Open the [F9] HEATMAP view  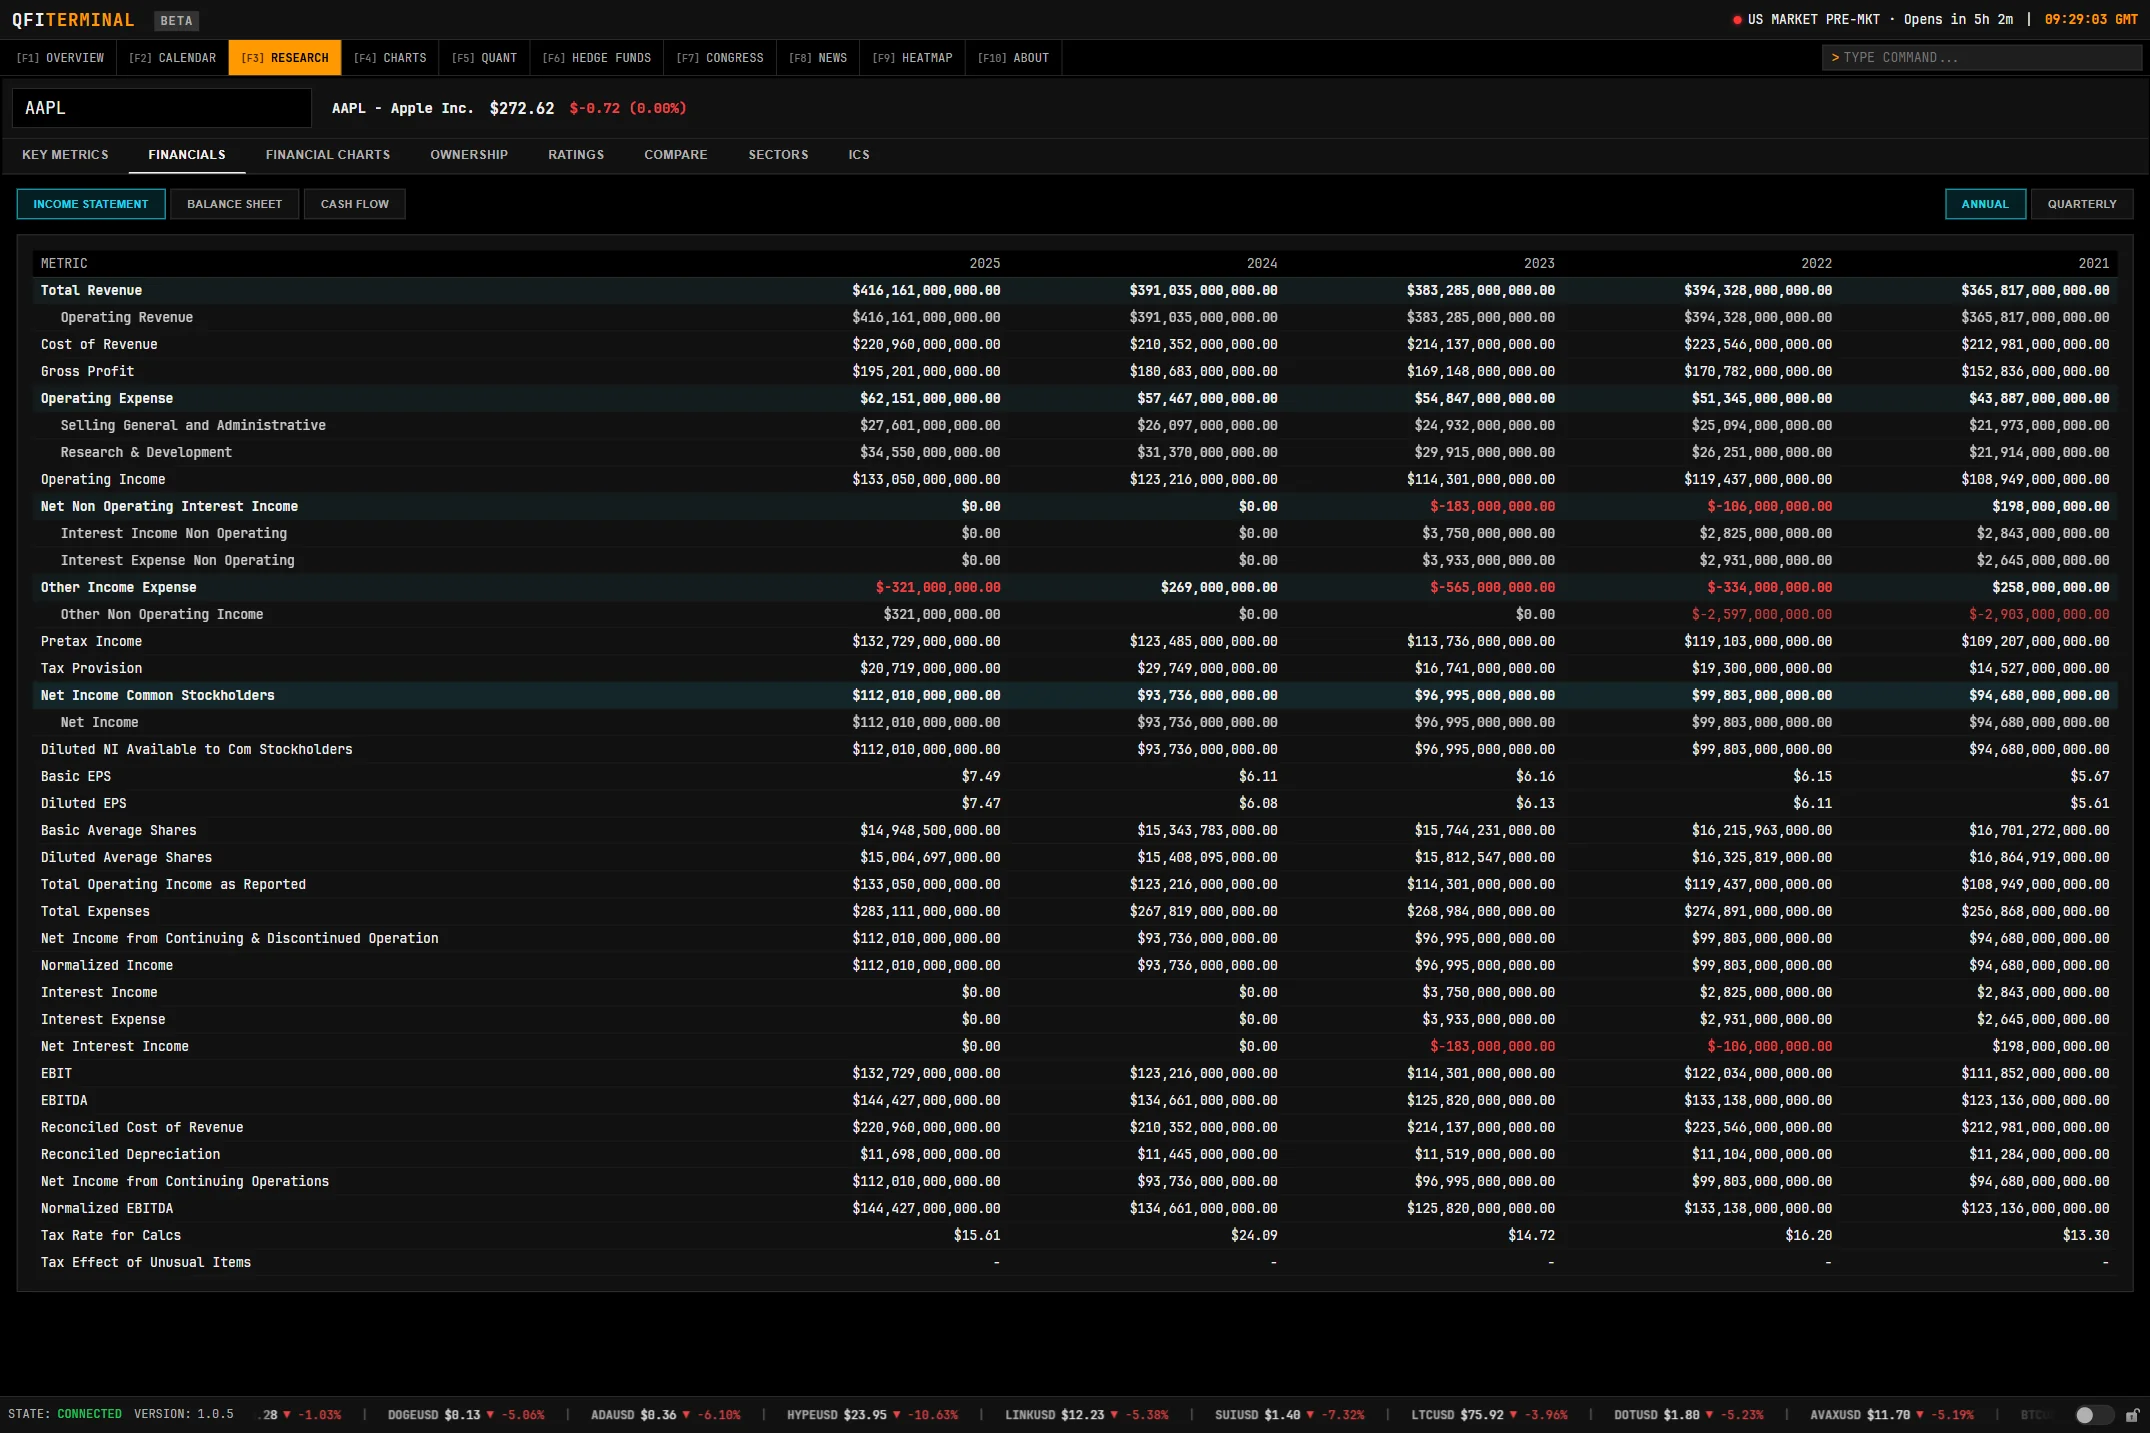(x=911, y=57)
